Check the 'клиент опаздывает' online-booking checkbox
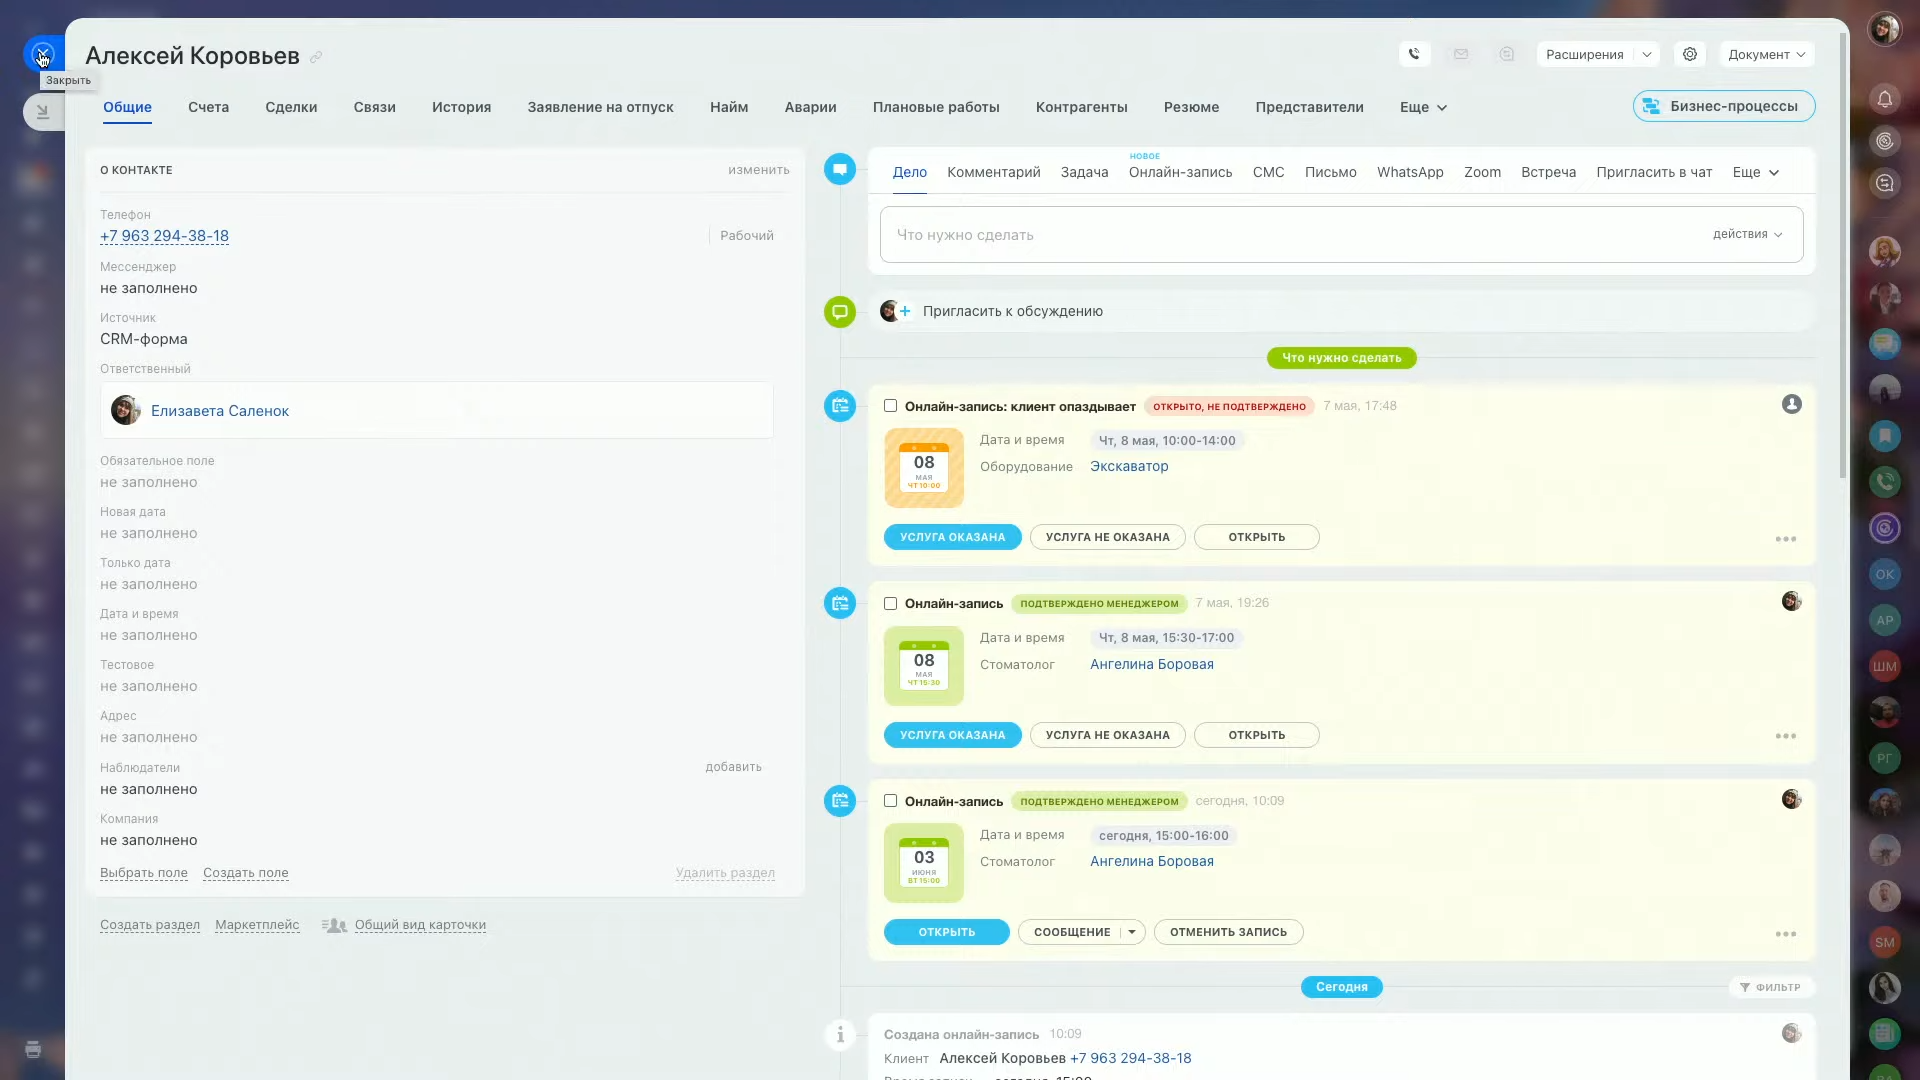Viewport: 1920px width, 1080px height. [890, 406]
